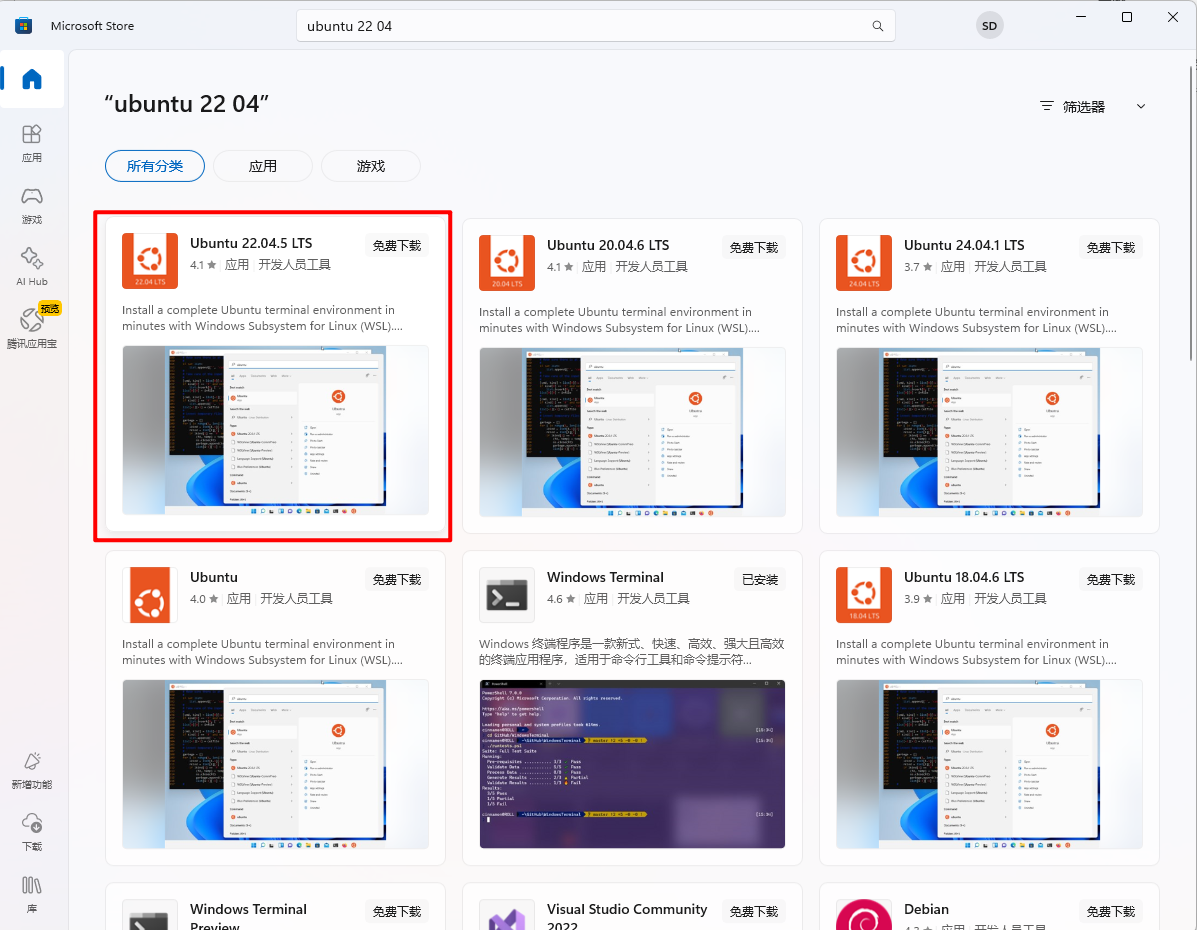Select the 应用 filter tab
The width and height of the screenshot is (1197, 930).
click(x=263, y=166)
